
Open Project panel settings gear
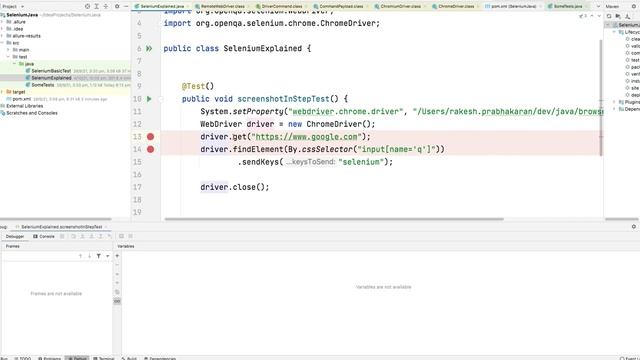117,6
